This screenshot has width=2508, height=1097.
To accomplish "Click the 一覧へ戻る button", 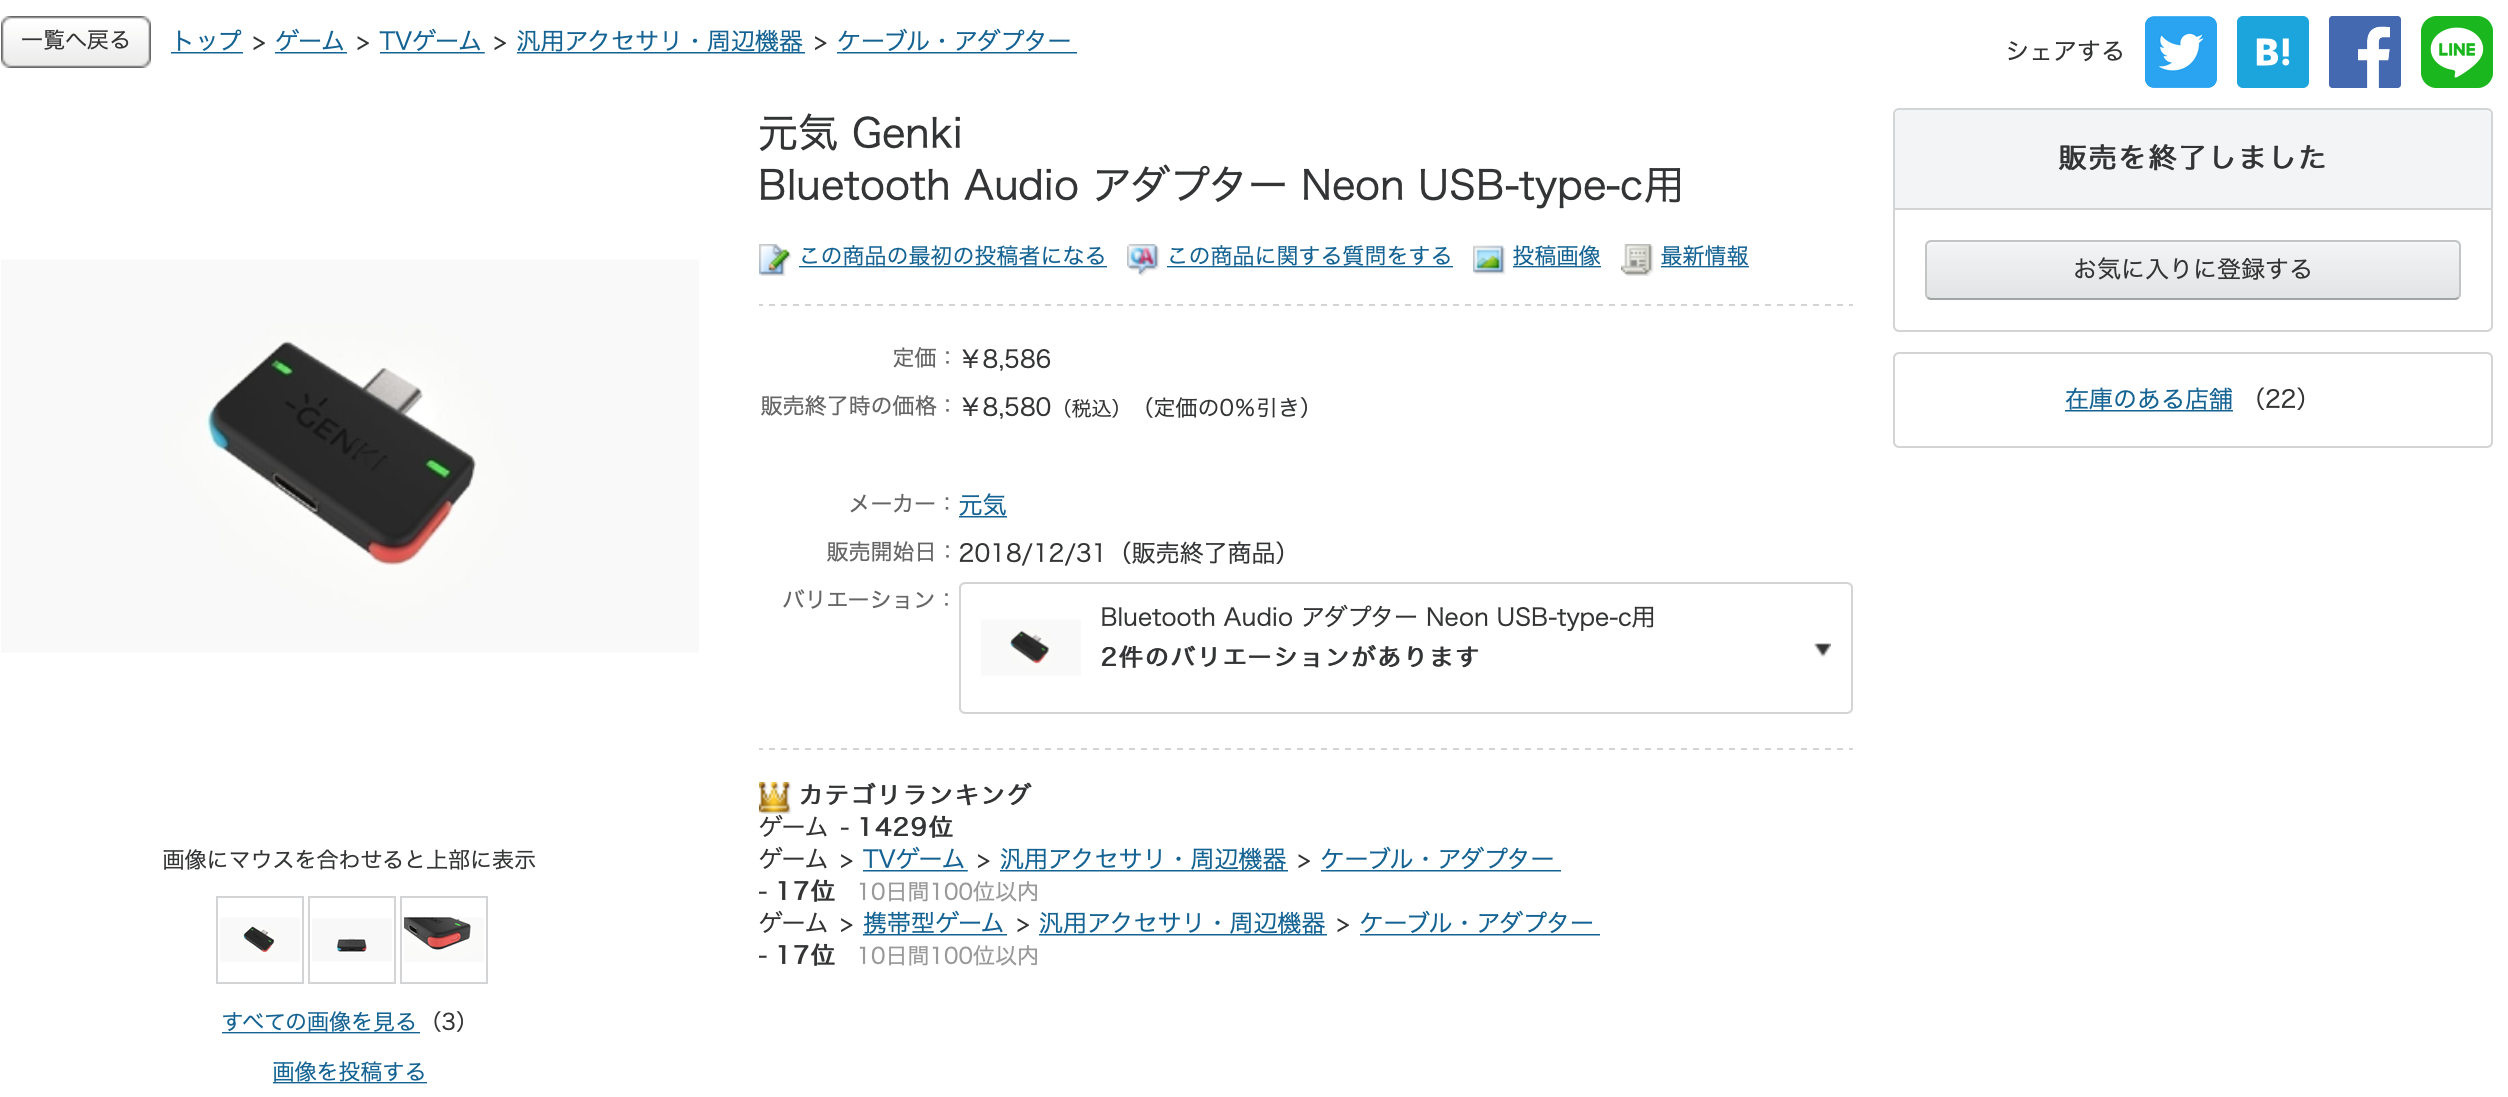I will point(76,41).
